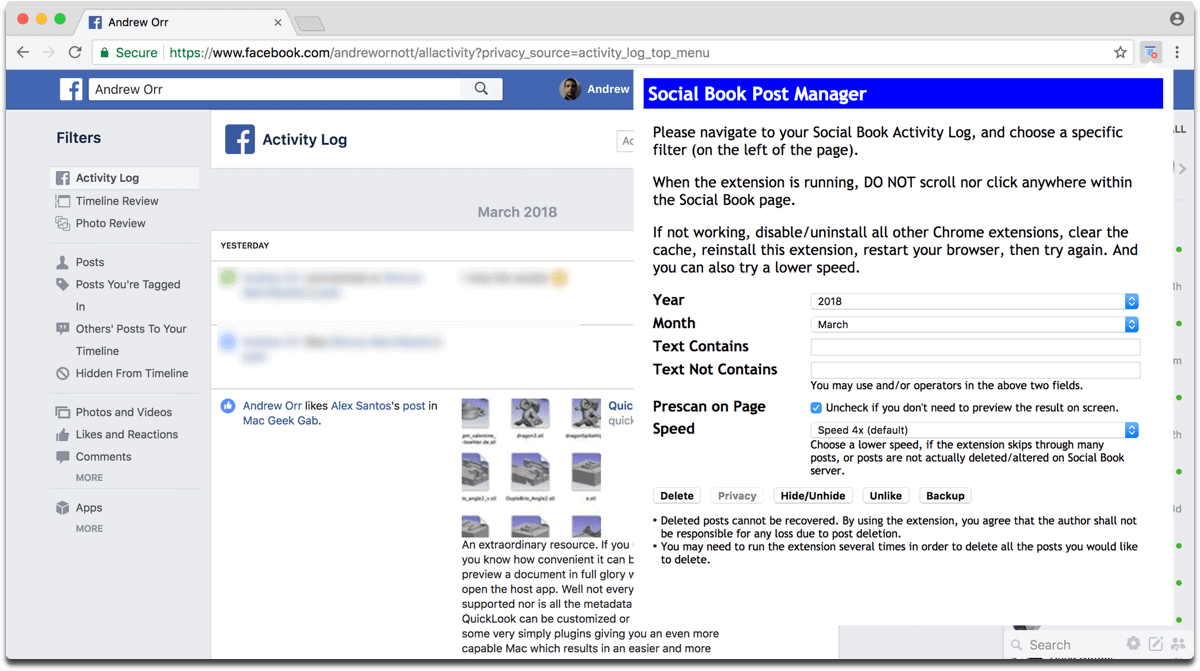
Task: Open the Mac Geek Gab link
Action: [281, 421]
